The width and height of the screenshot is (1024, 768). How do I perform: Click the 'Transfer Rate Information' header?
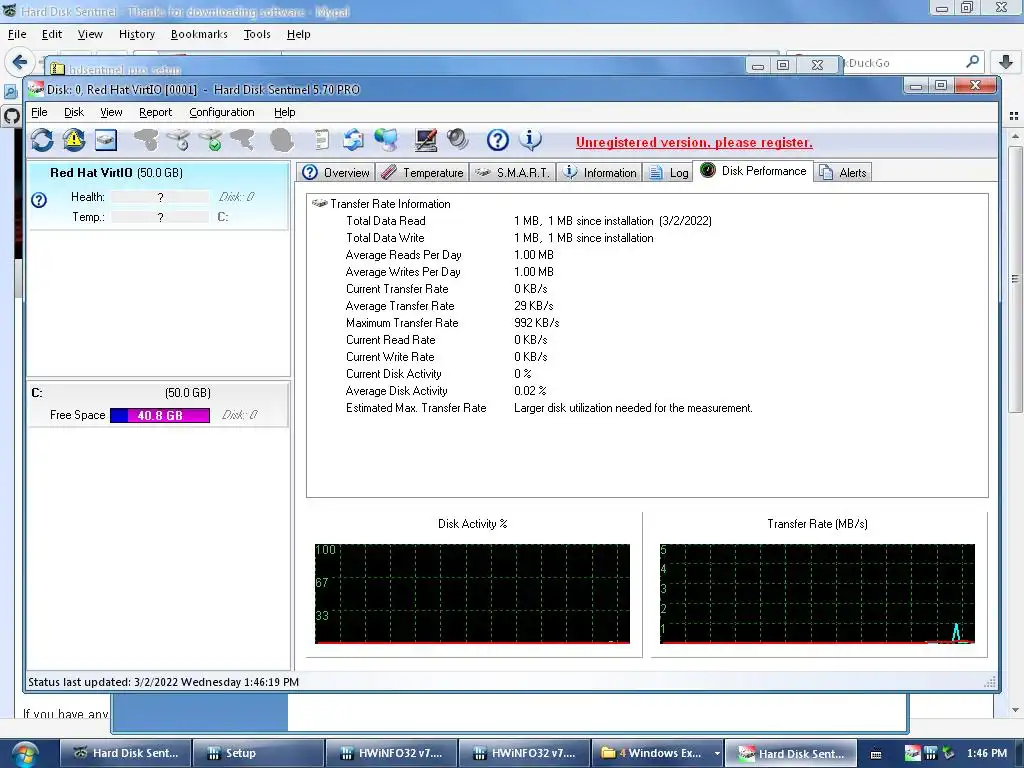tap(391, 204)
